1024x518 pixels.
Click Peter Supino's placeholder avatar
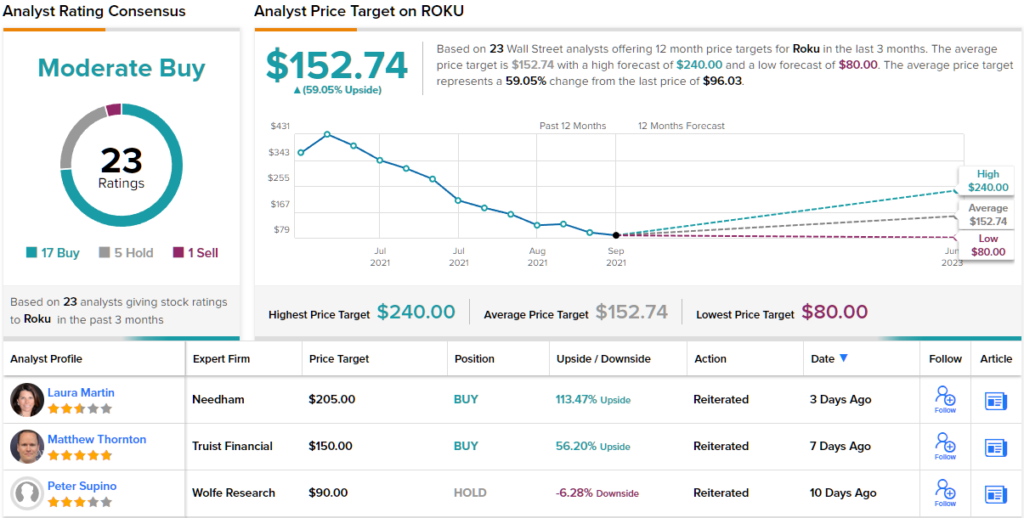tap(27, 494)
